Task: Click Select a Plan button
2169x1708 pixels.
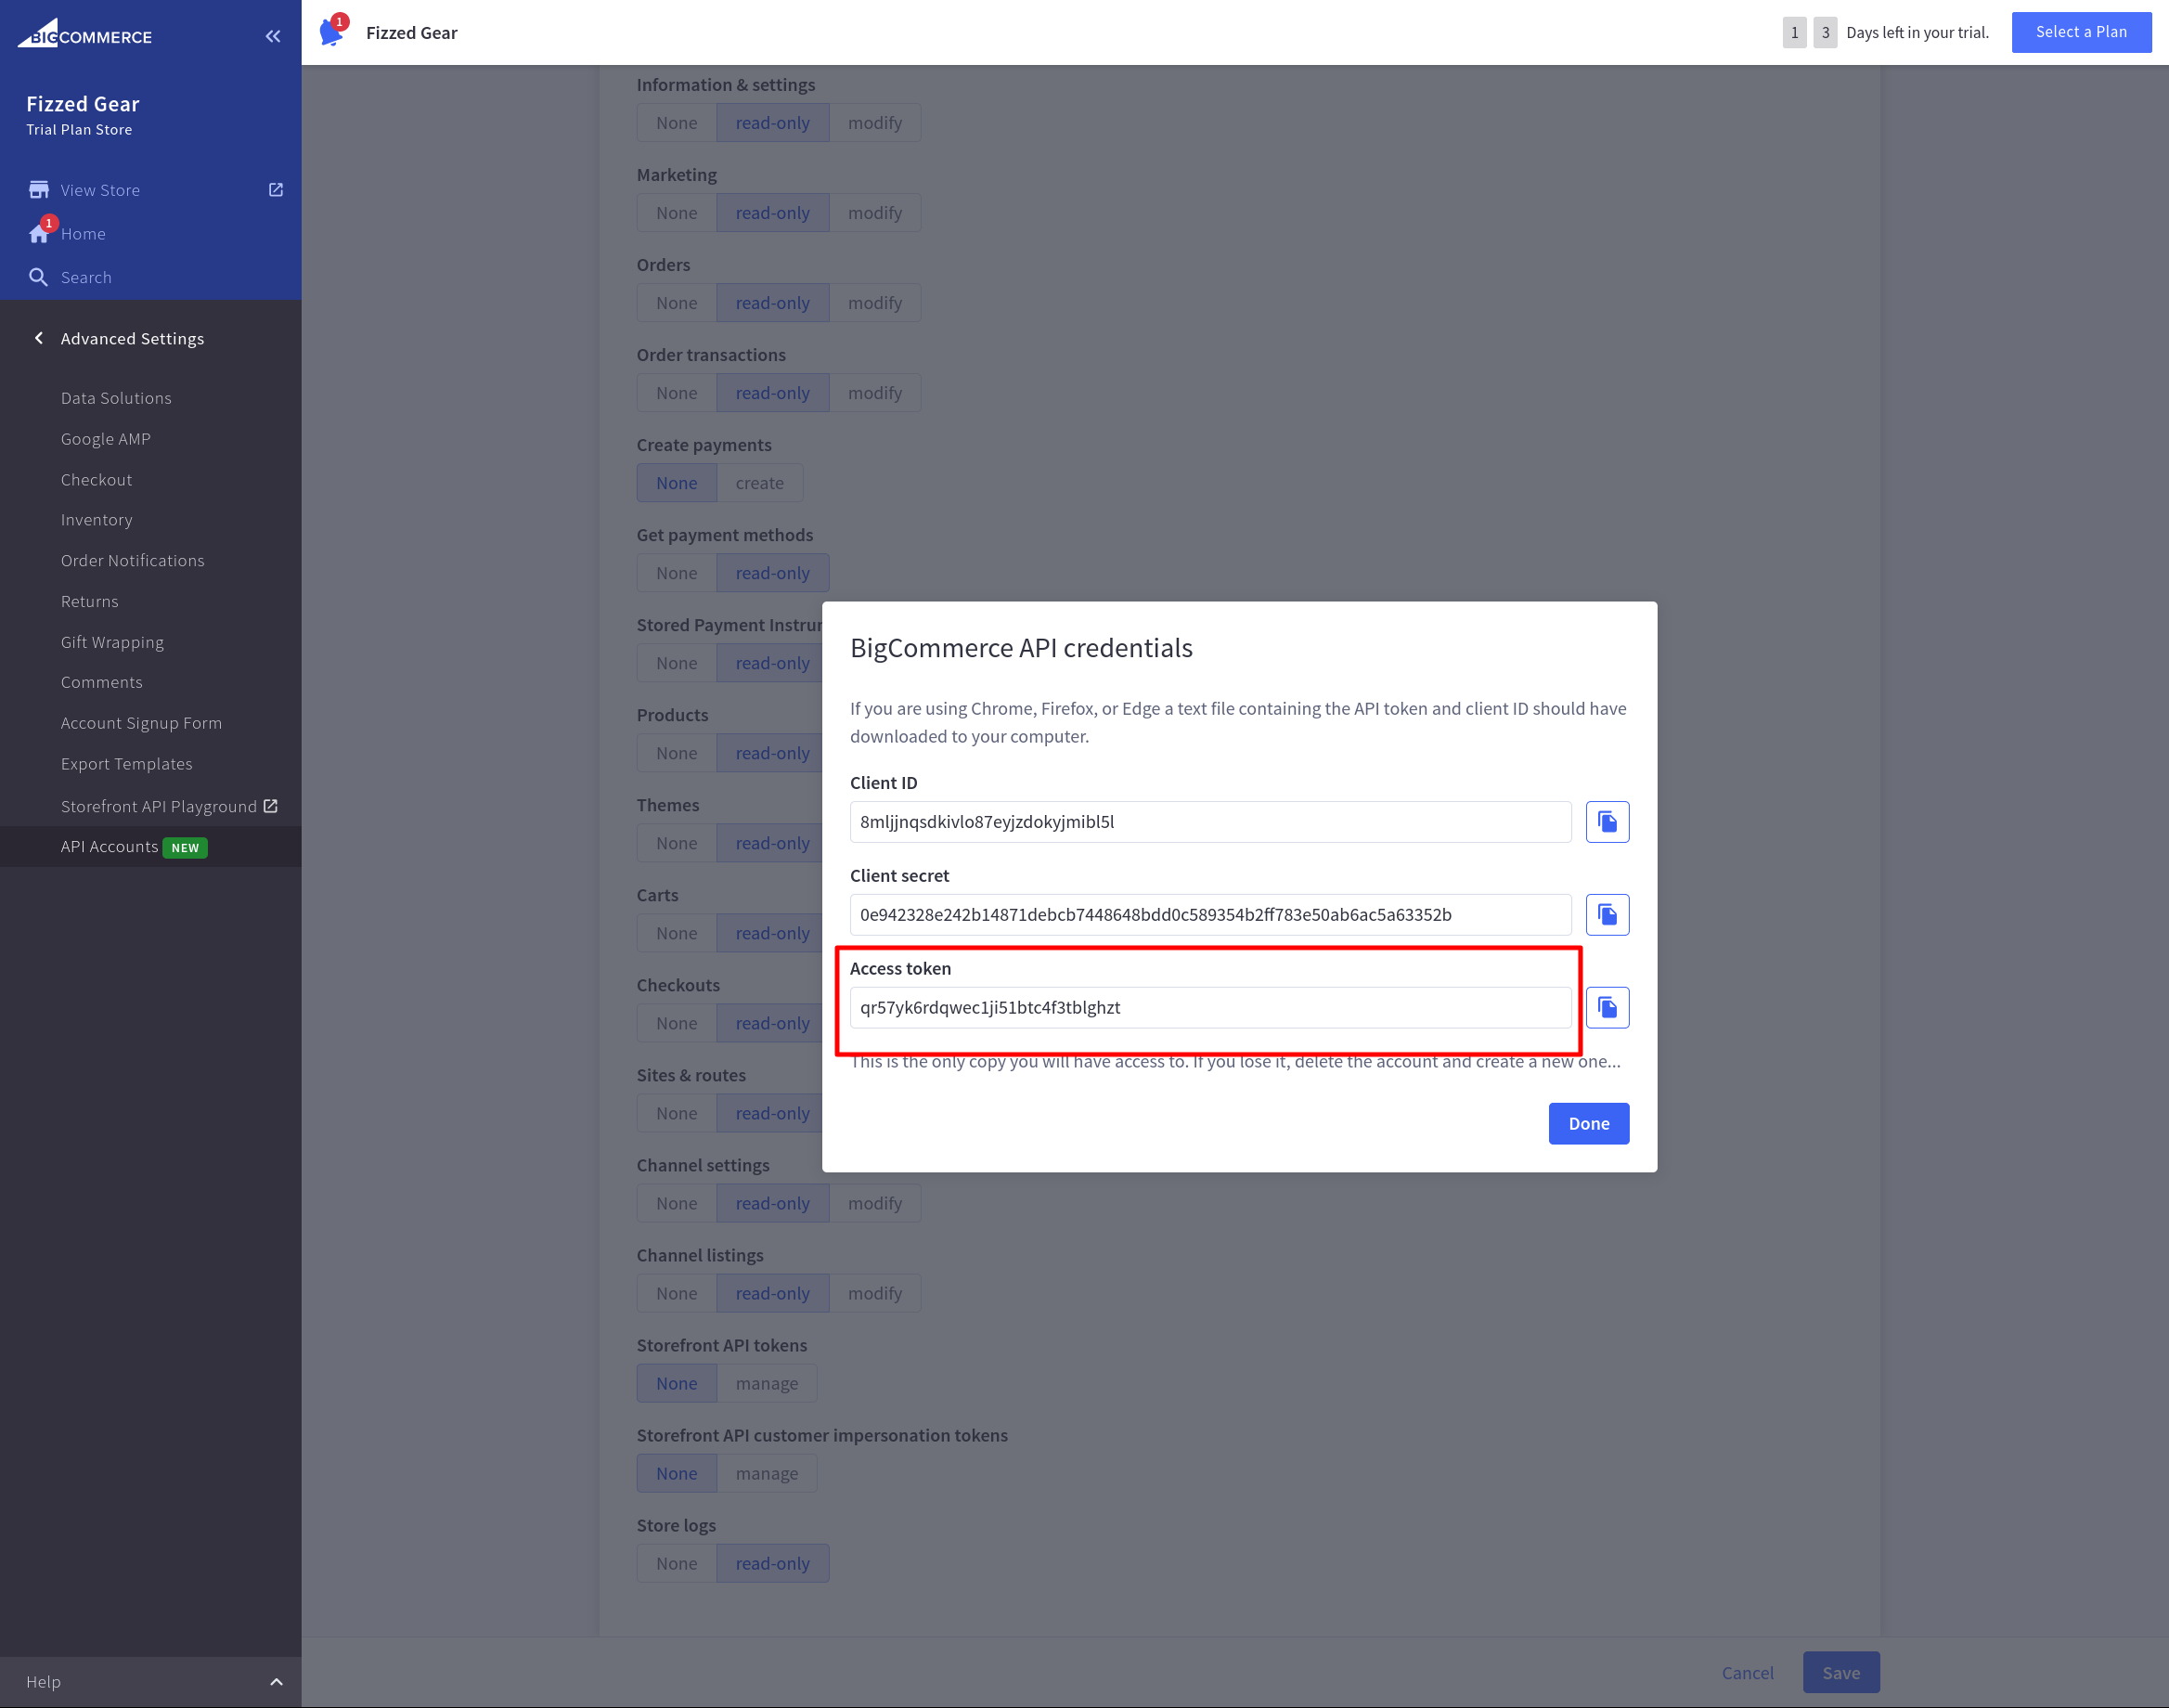Action: 2080,32
